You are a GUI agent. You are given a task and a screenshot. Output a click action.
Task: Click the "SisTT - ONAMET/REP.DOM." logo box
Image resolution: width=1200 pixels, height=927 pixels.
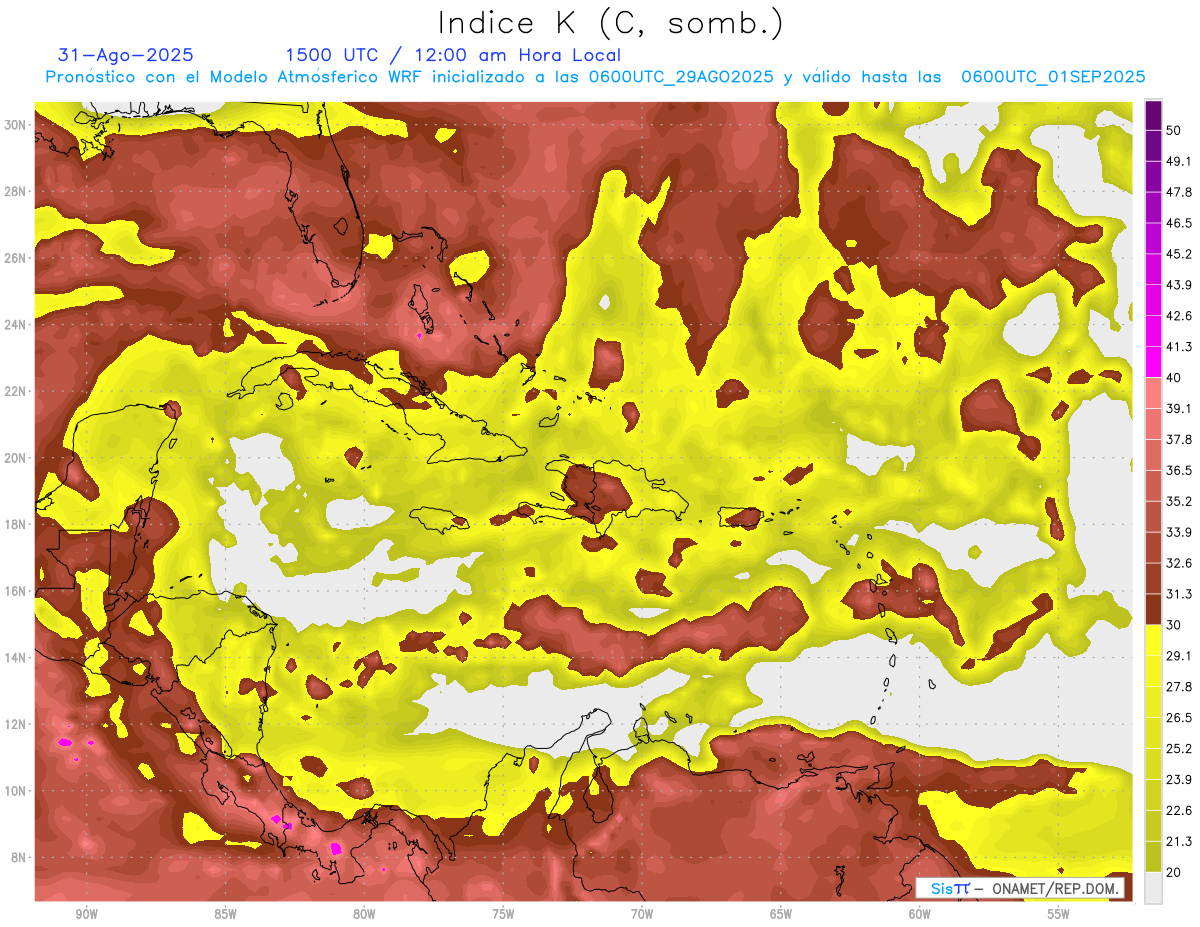[1019, 889]
